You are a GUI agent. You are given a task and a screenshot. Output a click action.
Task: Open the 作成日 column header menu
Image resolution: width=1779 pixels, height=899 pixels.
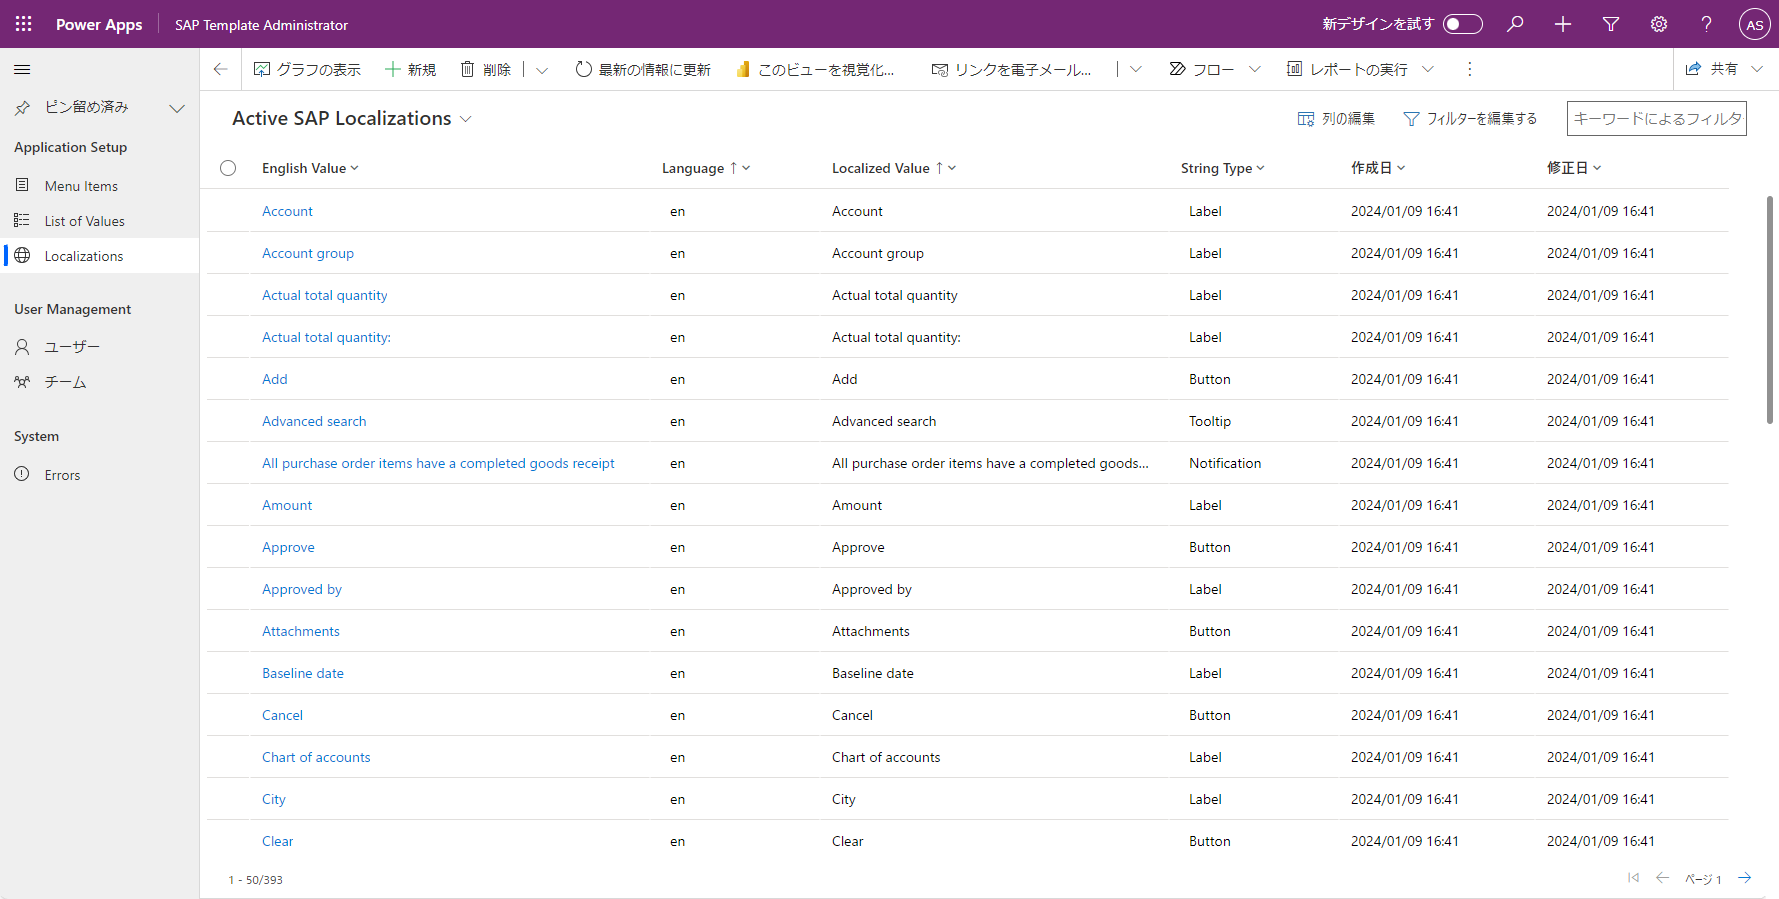1378,168
